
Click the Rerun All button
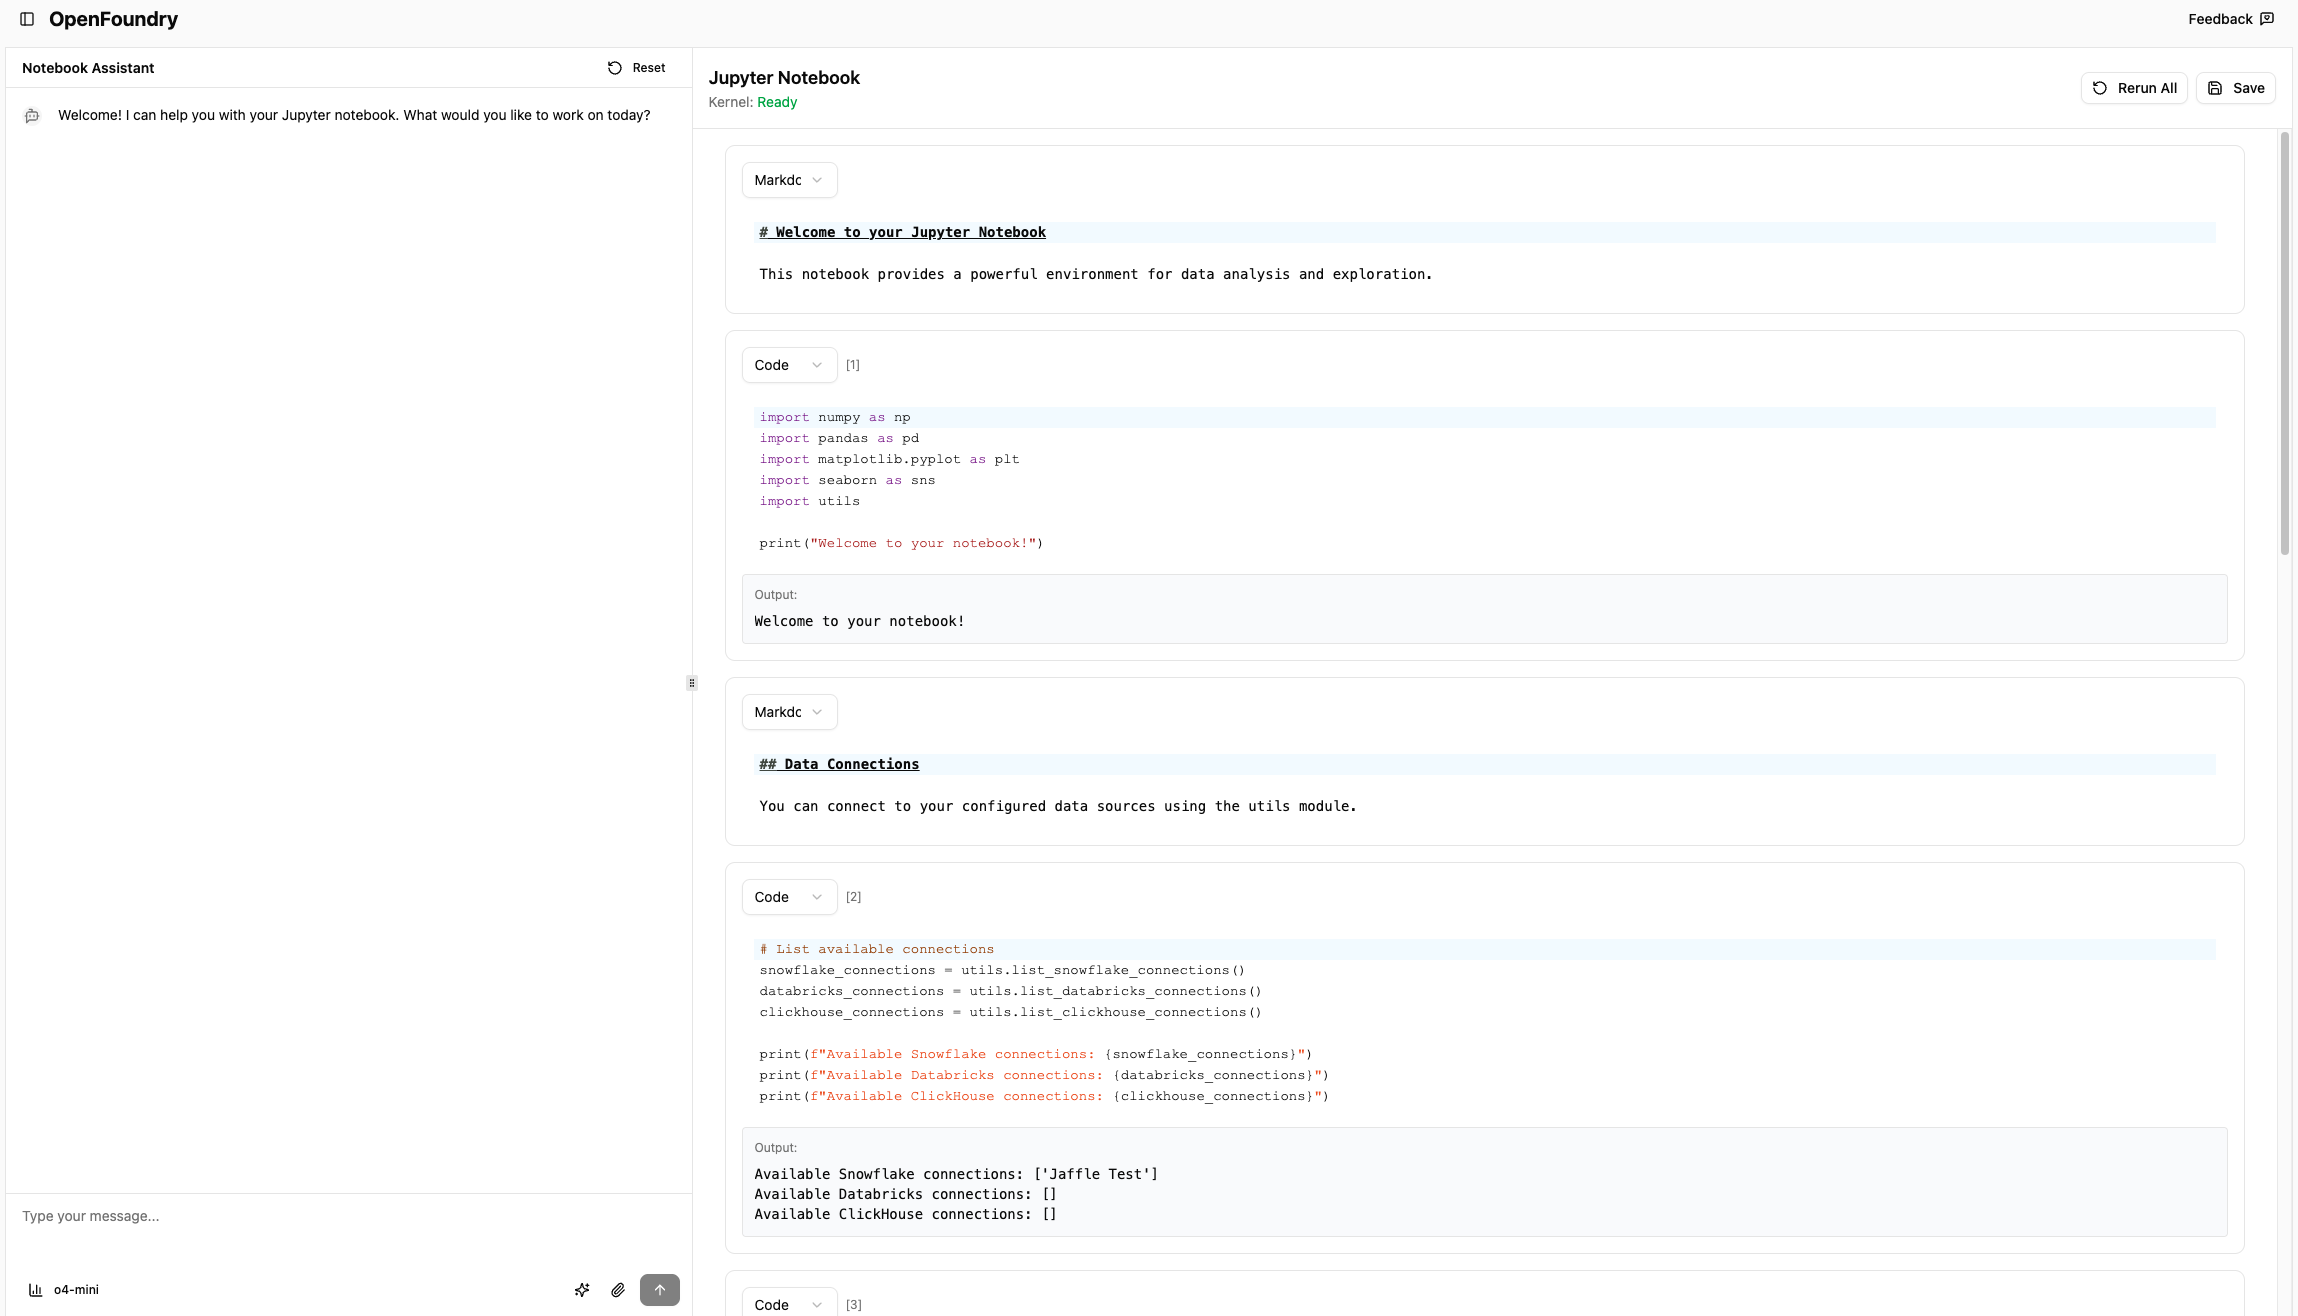point(2134,88)
